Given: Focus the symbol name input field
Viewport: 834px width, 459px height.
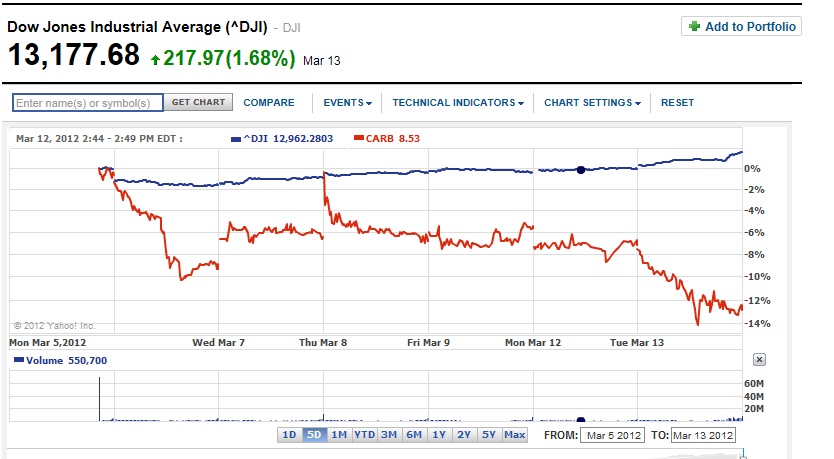Looking at the screenshot, I should pos(88,103).
